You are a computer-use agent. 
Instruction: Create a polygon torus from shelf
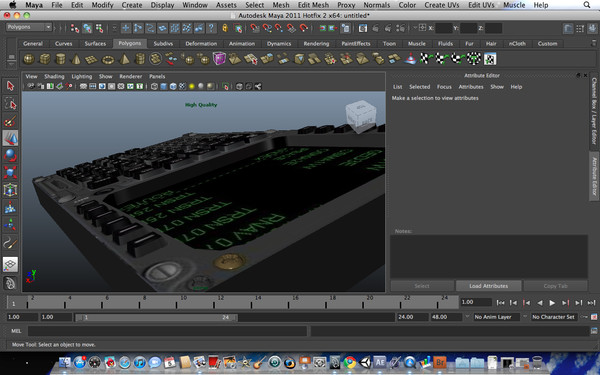pyautogui.click(x=108, y=59)
